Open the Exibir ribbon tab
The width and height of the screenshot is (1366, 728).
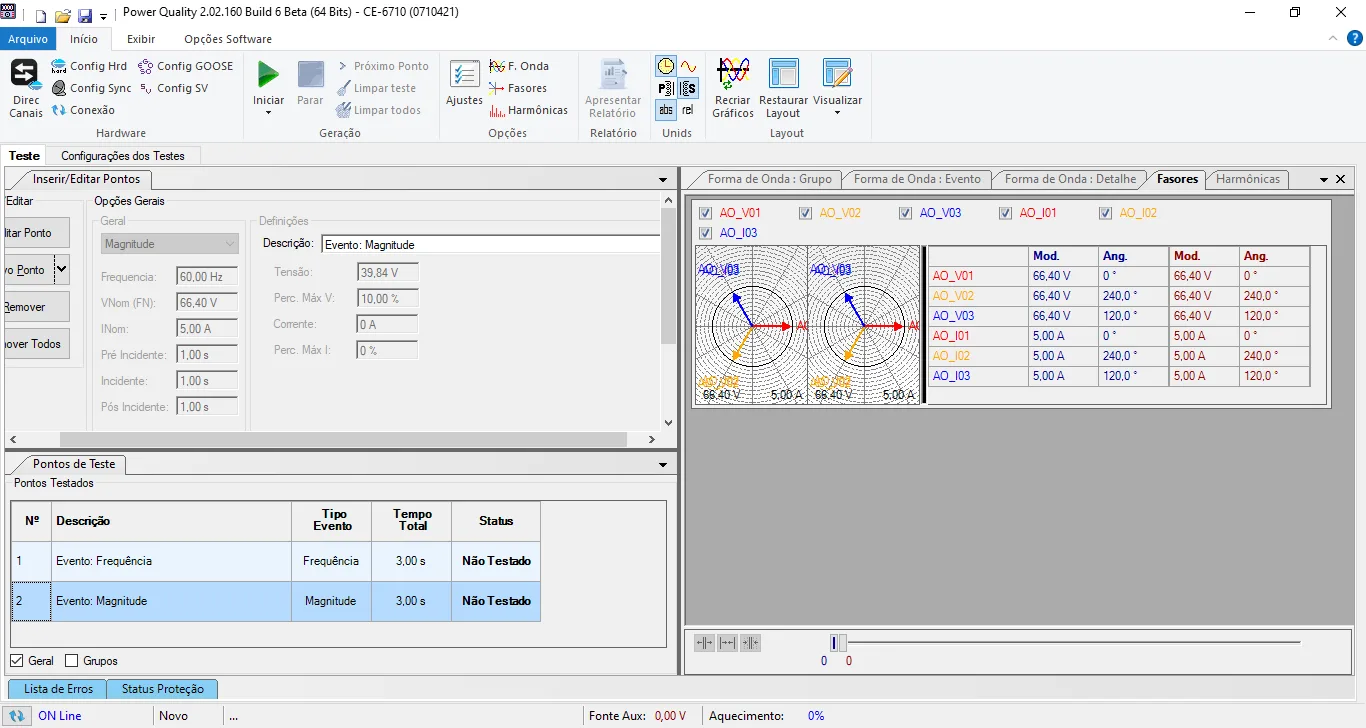click(x=141, y=39)
